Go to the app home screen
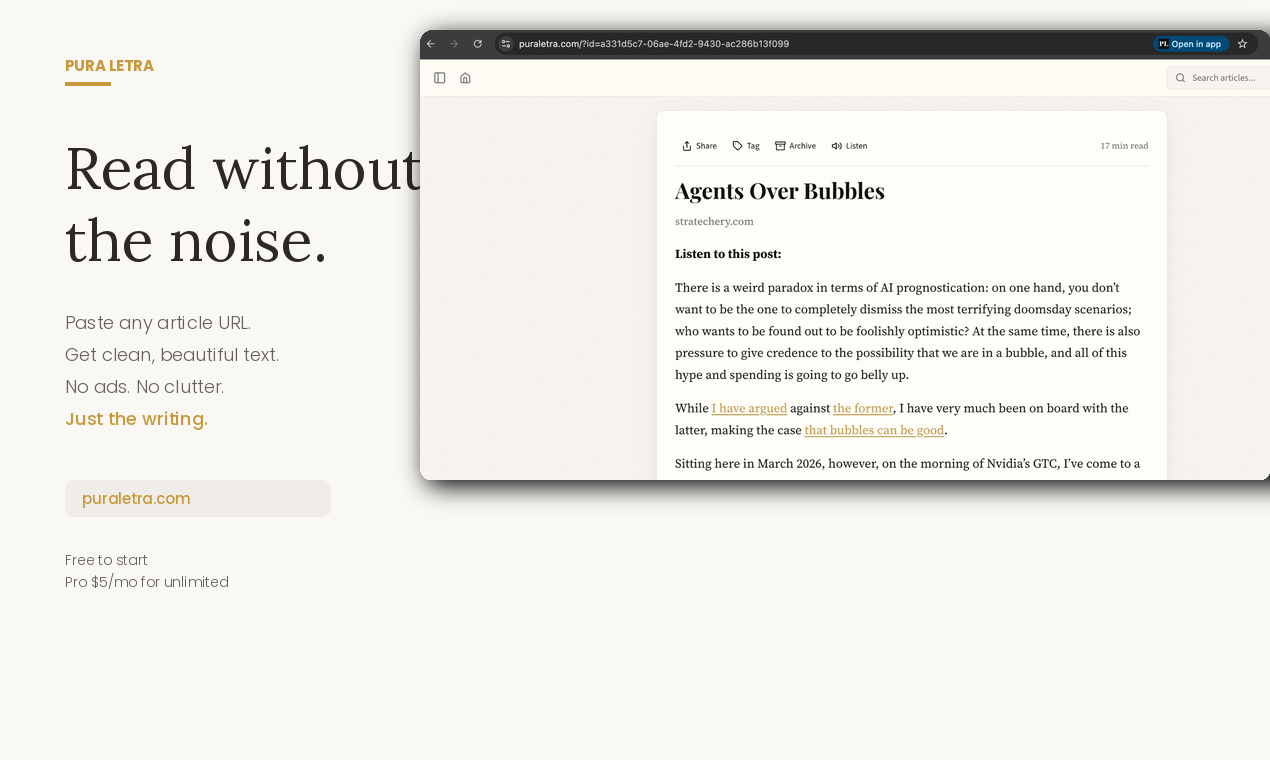Screen dimensions: 1270x760 [465, 77]
